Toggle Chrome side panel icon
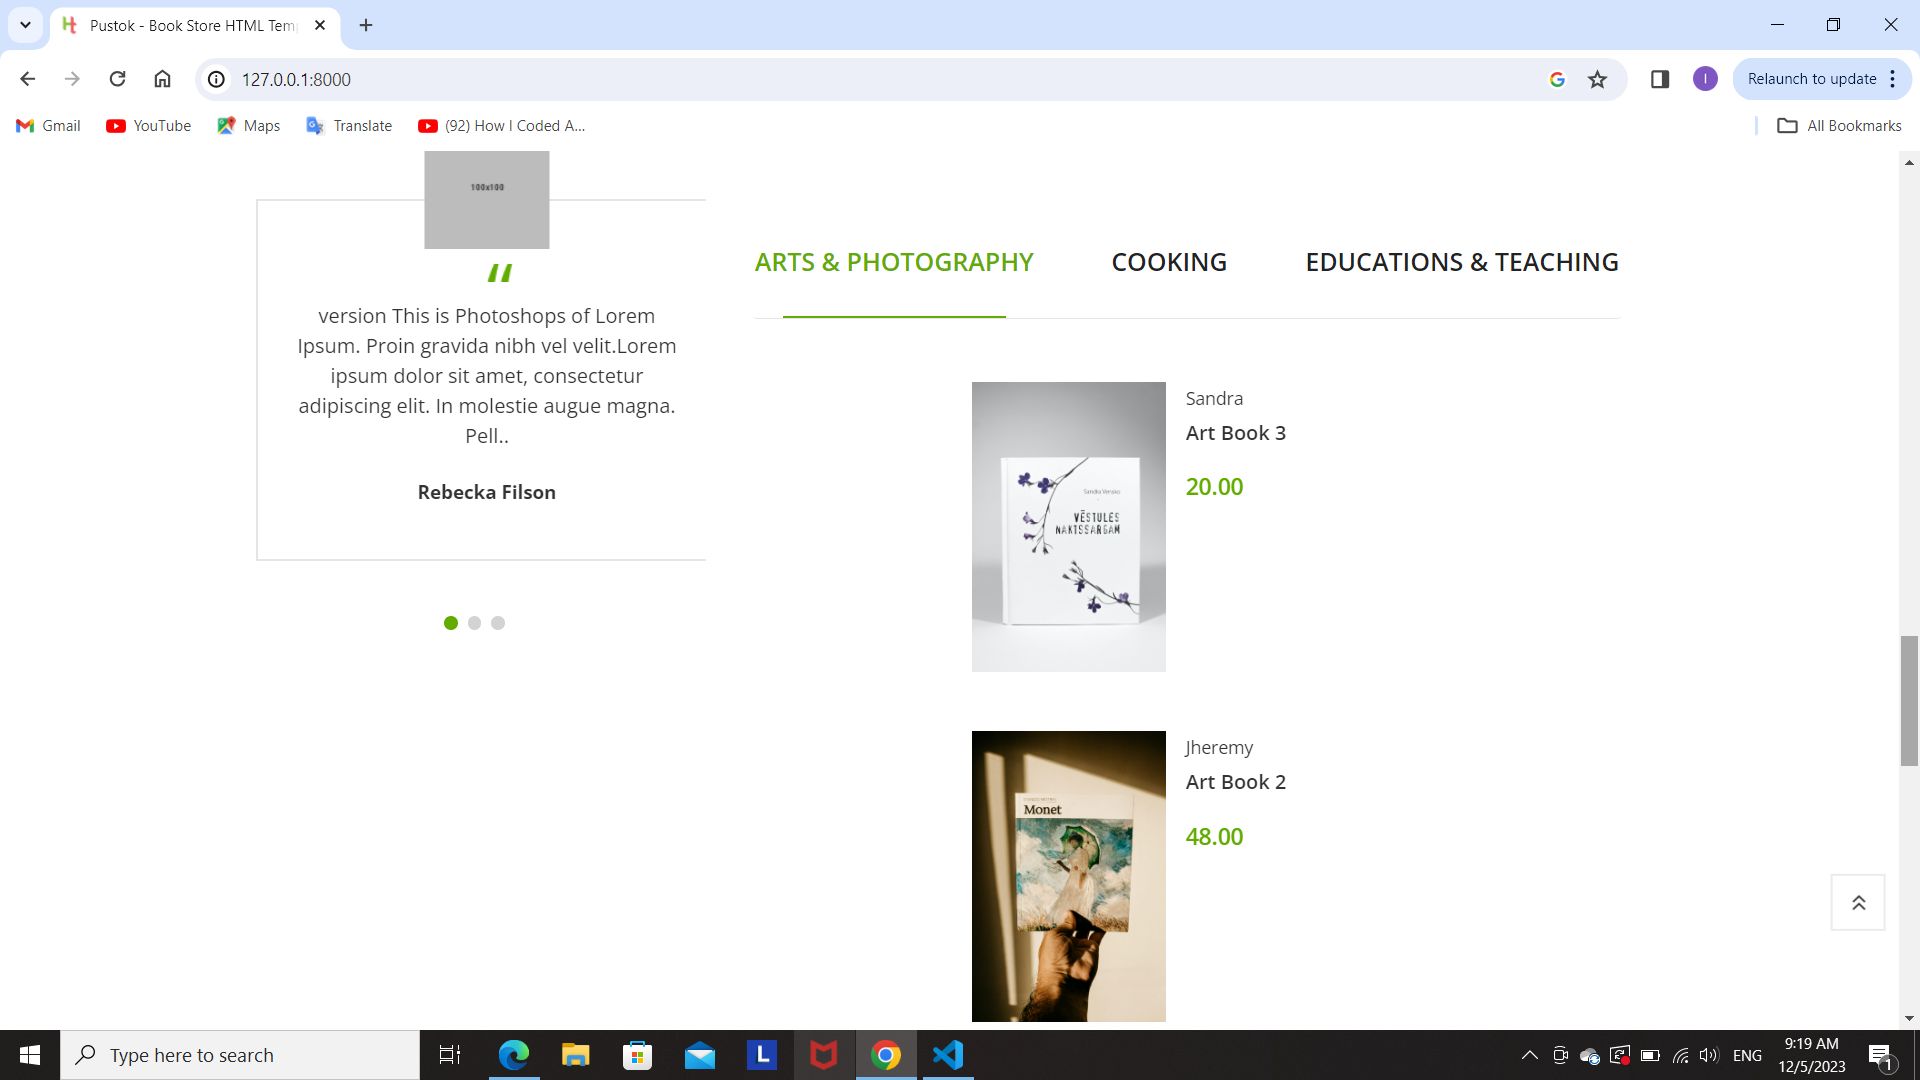The width and height of the screenshot is (1920, 1080). [1660, 79]
